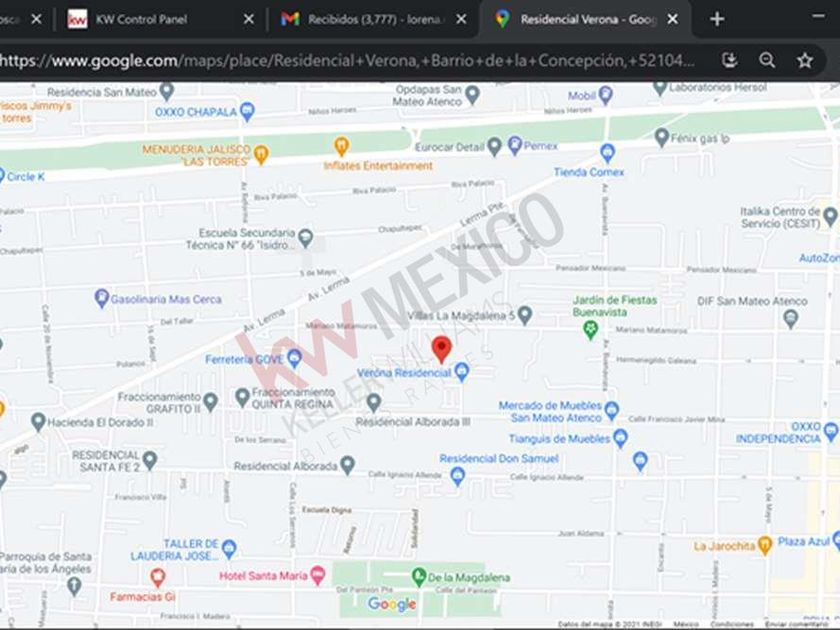Open the Mercado de Muebles pin

[611, 411]
